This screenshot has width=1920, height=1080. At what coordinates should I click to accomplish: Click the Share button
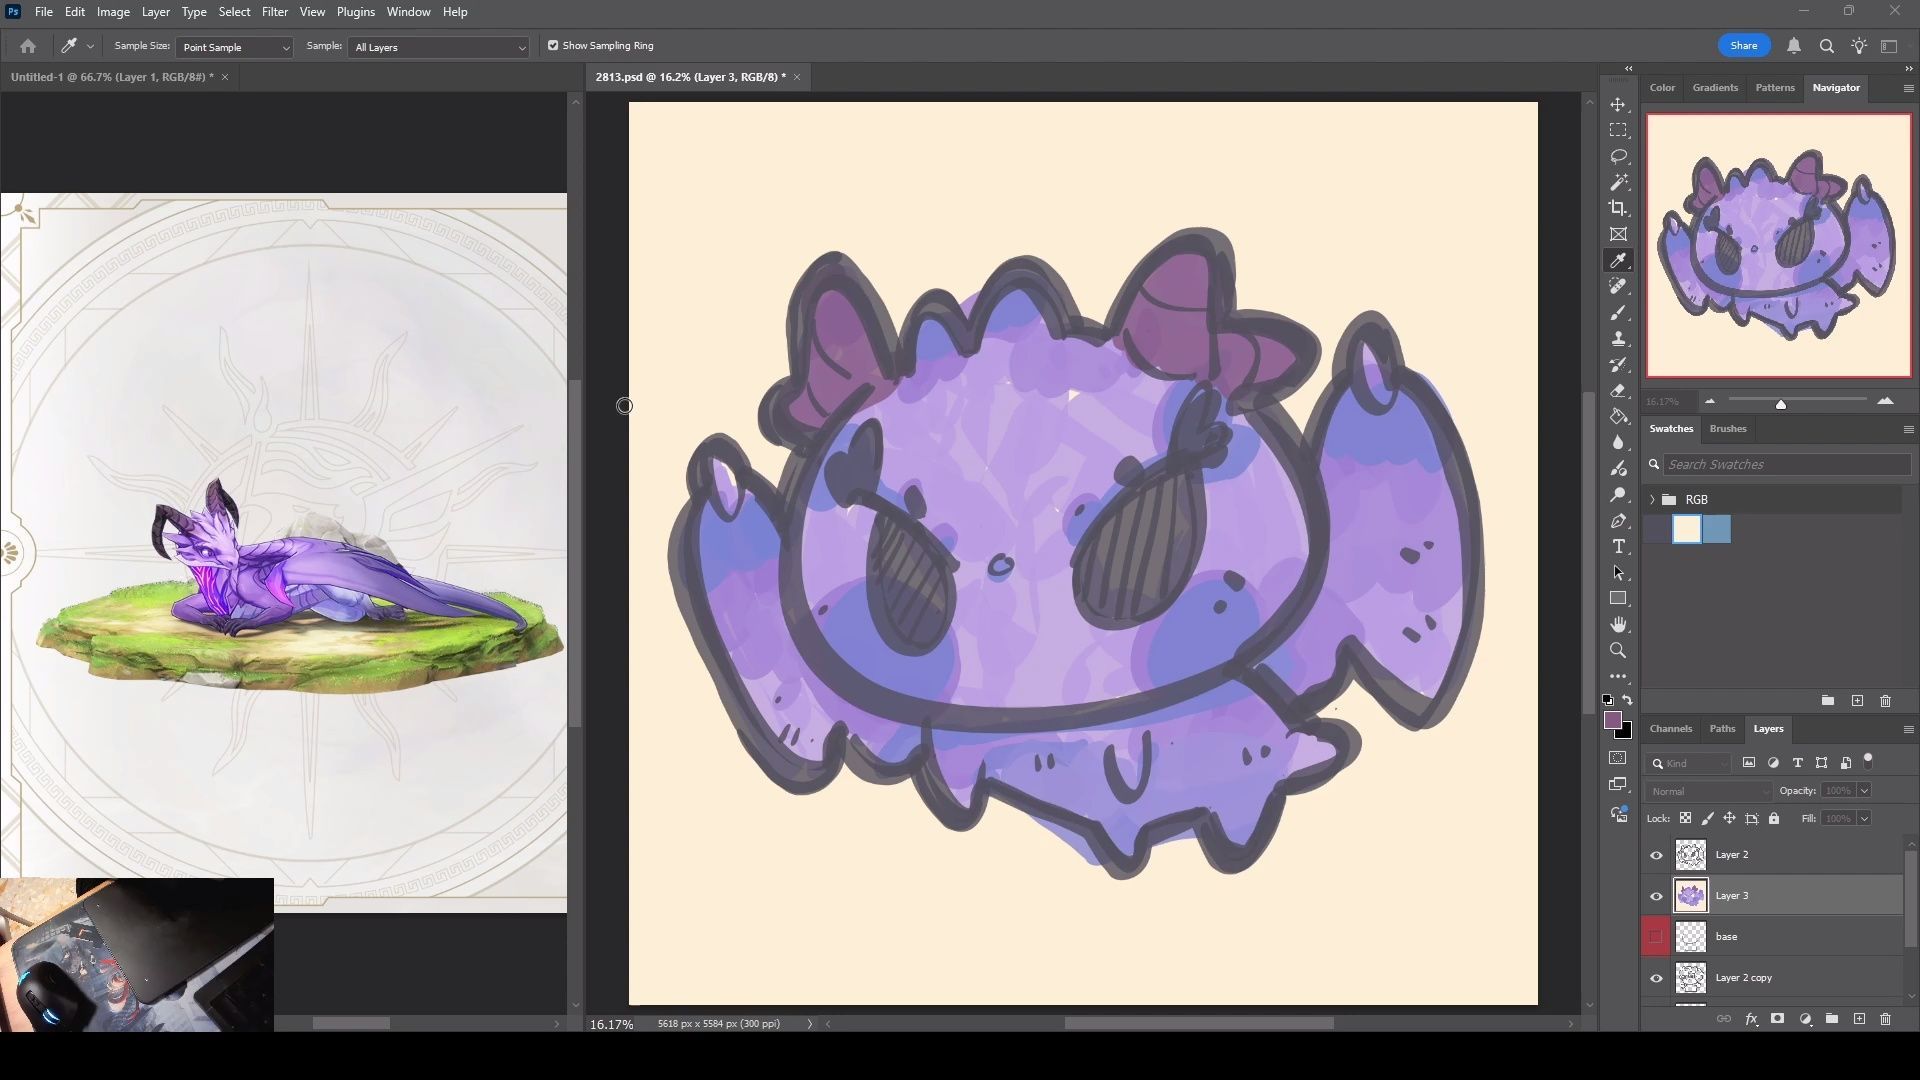tap(1744, 46)
